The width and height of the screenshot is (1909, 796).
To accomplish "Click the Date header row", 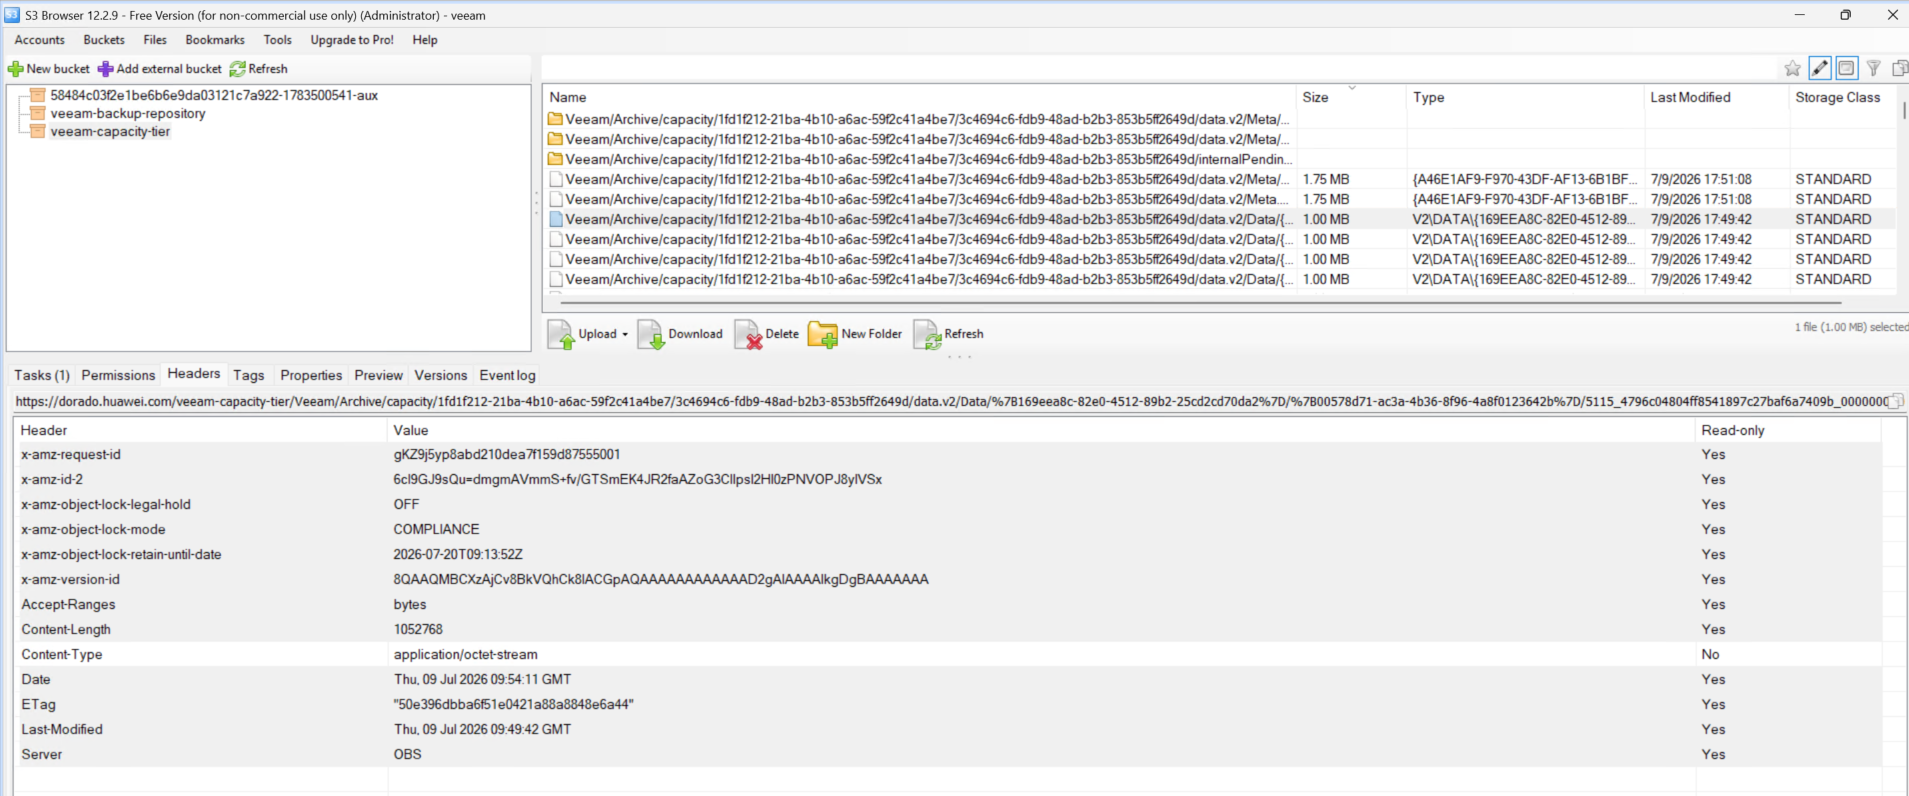I will pyautogui.click(x=948, y=679).
